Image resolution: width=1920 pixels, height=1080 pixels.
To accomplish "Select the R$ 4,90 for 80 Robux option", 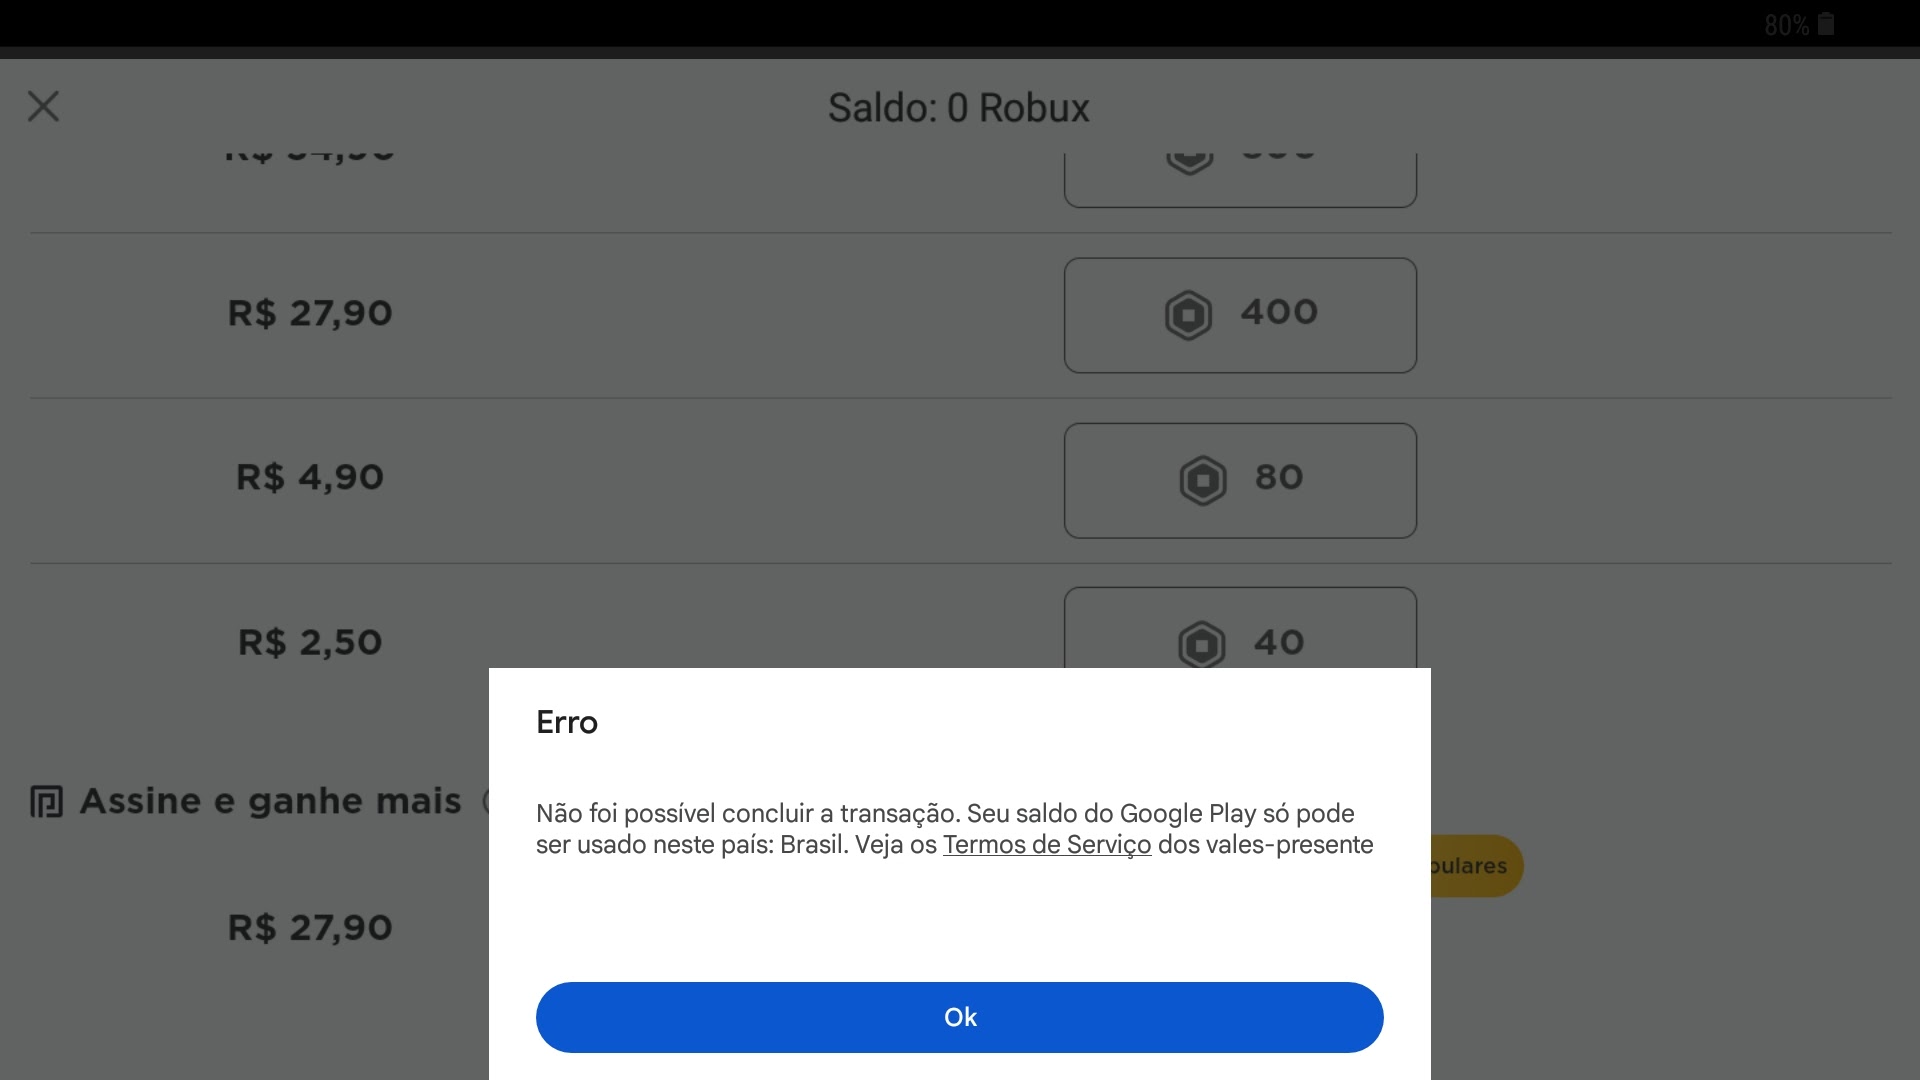I will pyautogui.click(x=1238, y=479).
